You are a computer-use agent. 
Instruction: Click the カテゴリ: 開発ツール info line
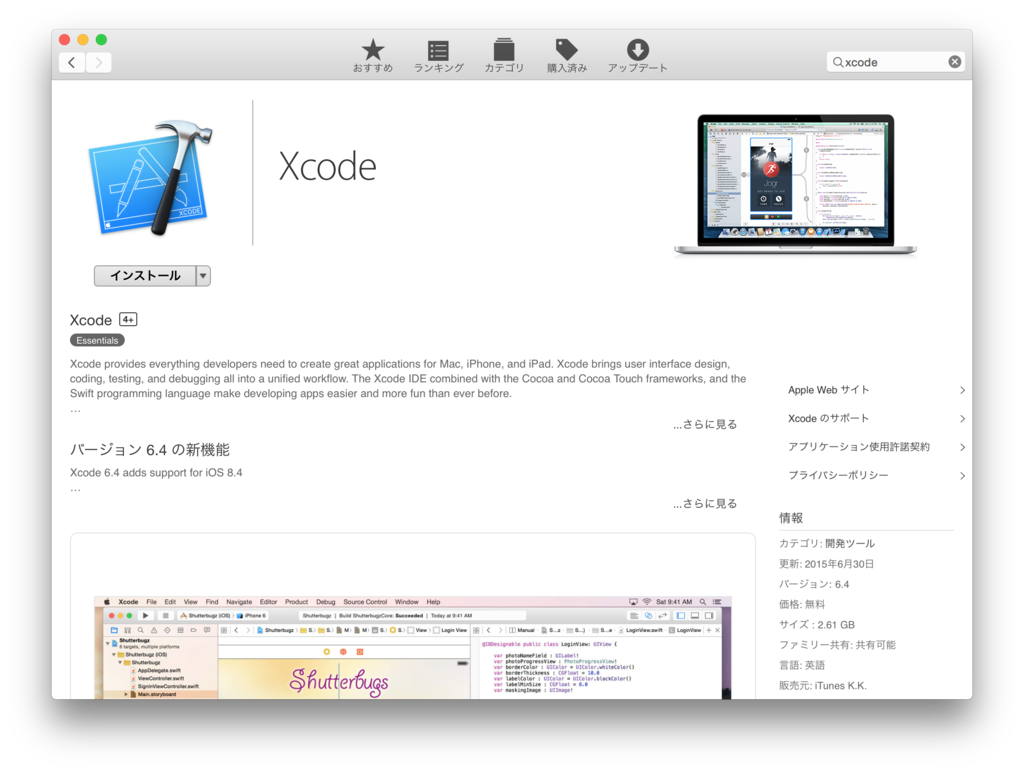[827, 543]
